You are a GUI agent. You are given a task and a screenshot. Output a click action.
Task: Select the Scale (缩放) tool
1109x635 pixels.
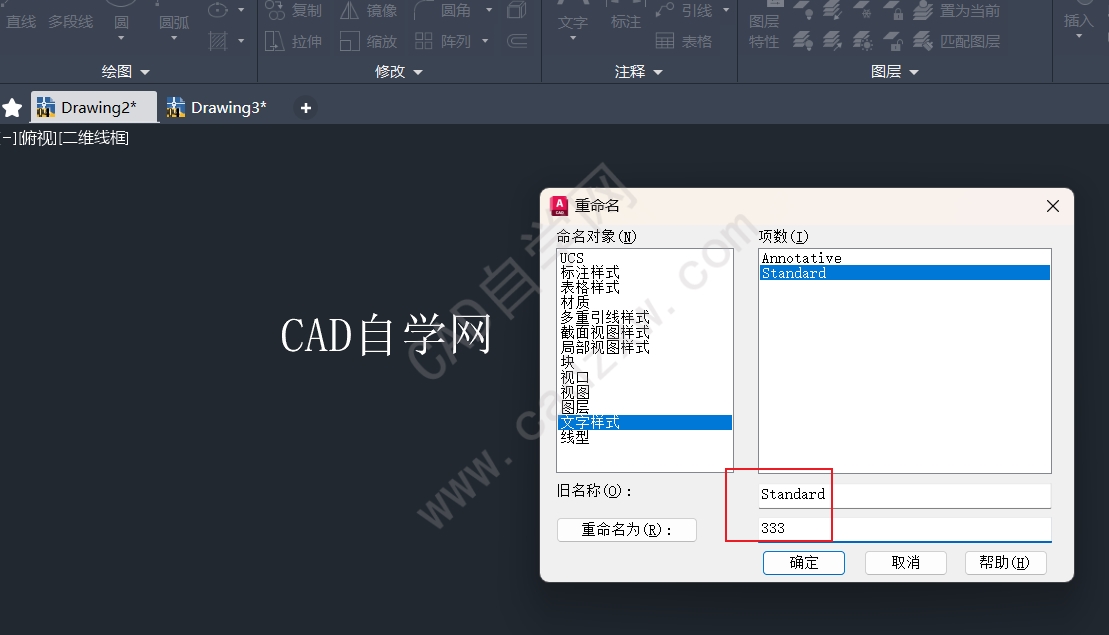click(x=368, y=42)
